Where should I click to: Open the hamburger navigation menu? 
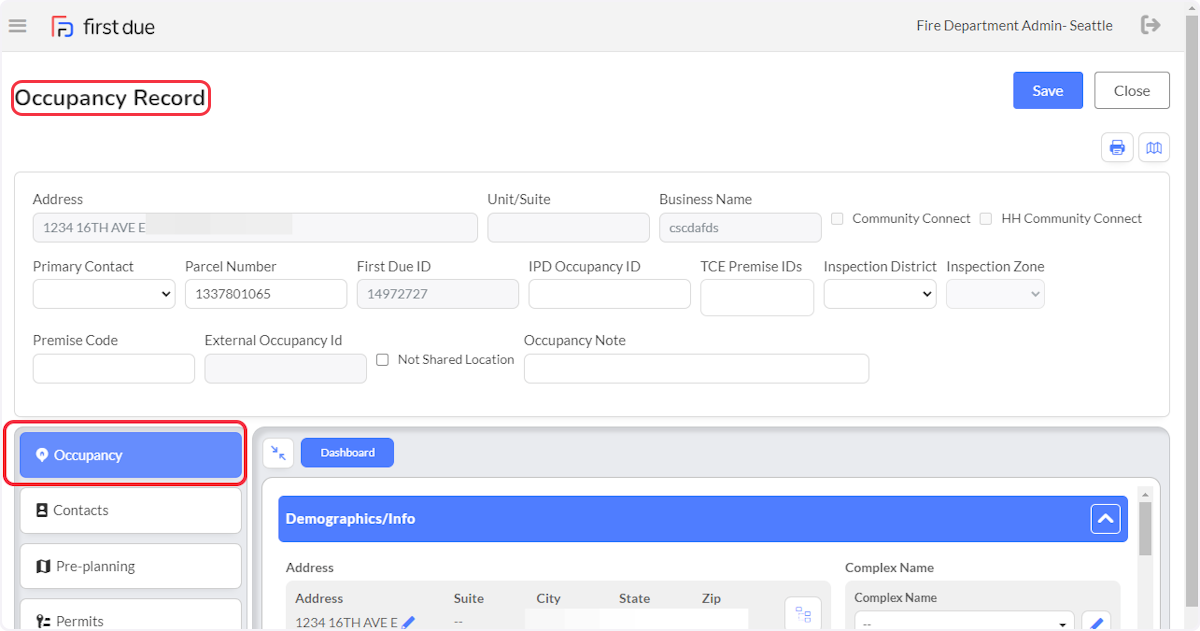click(17, 26)
